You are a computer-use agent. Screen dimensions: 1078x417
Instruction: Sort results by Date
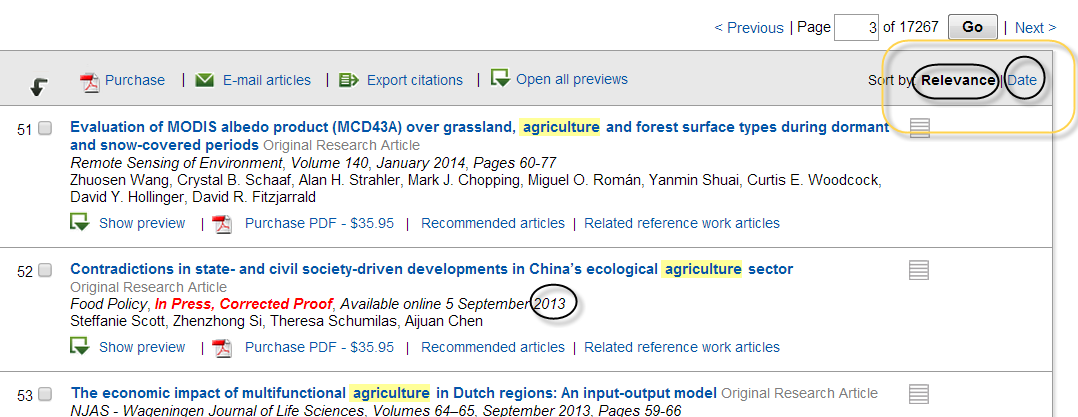pos(1022,80)
